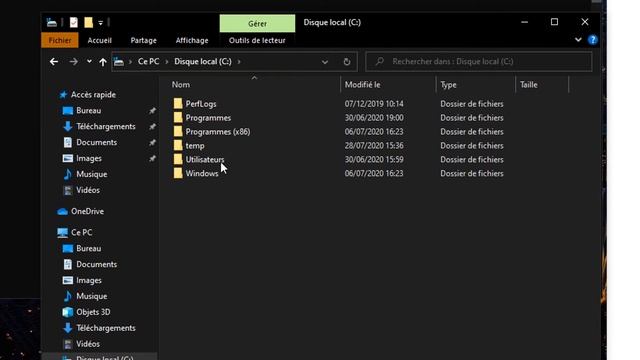
Task: Expand the ribbon with the chevron
Action: 578,40
